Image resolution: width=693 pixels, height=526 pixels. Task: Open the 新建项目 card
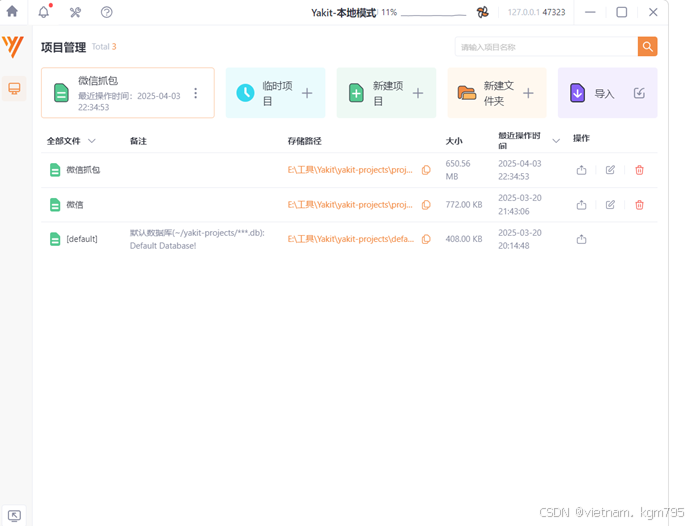pos(386,93)
